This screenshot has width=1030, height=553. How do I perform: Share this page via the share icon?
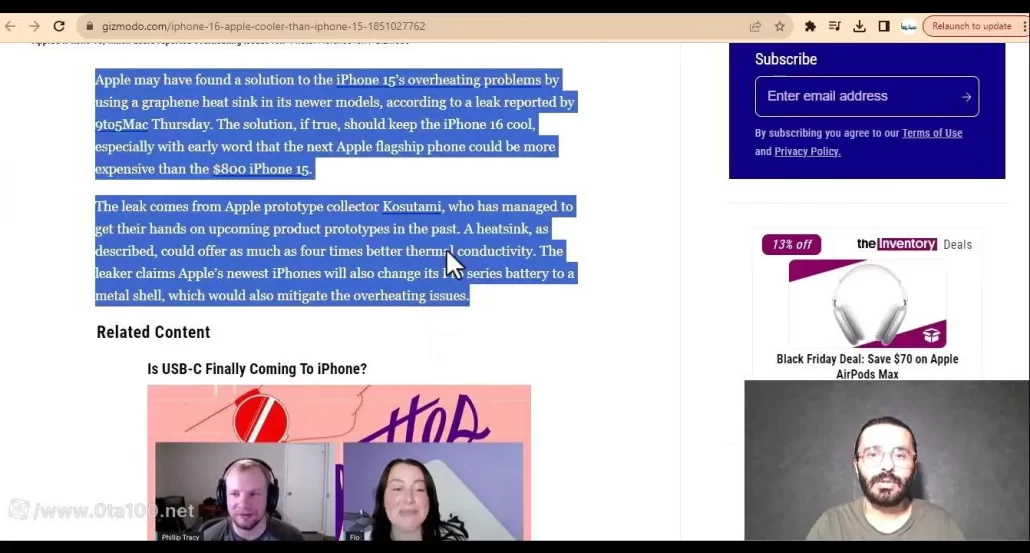pyautogui.click(x=755, y=26)
